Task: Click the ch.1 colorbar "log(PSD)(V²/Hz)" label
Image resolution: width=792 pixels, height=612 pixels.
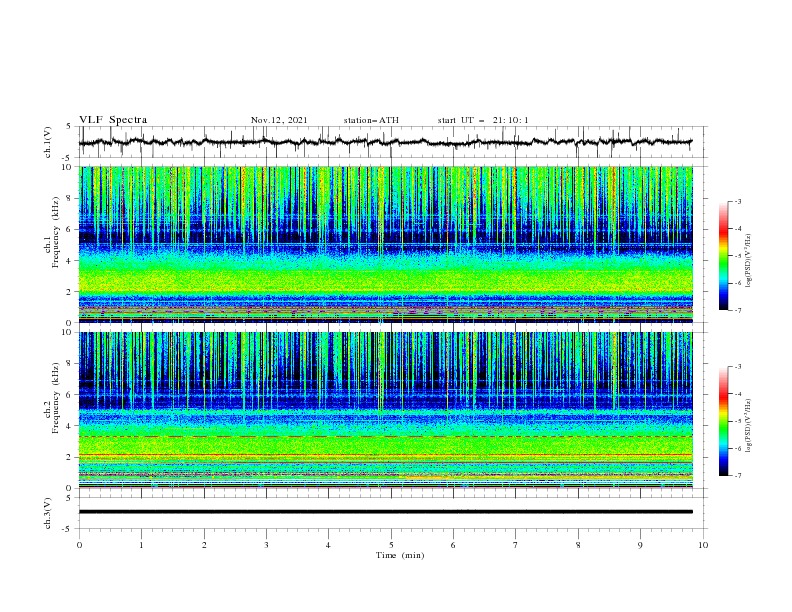Action: click(x=748, y=261)
